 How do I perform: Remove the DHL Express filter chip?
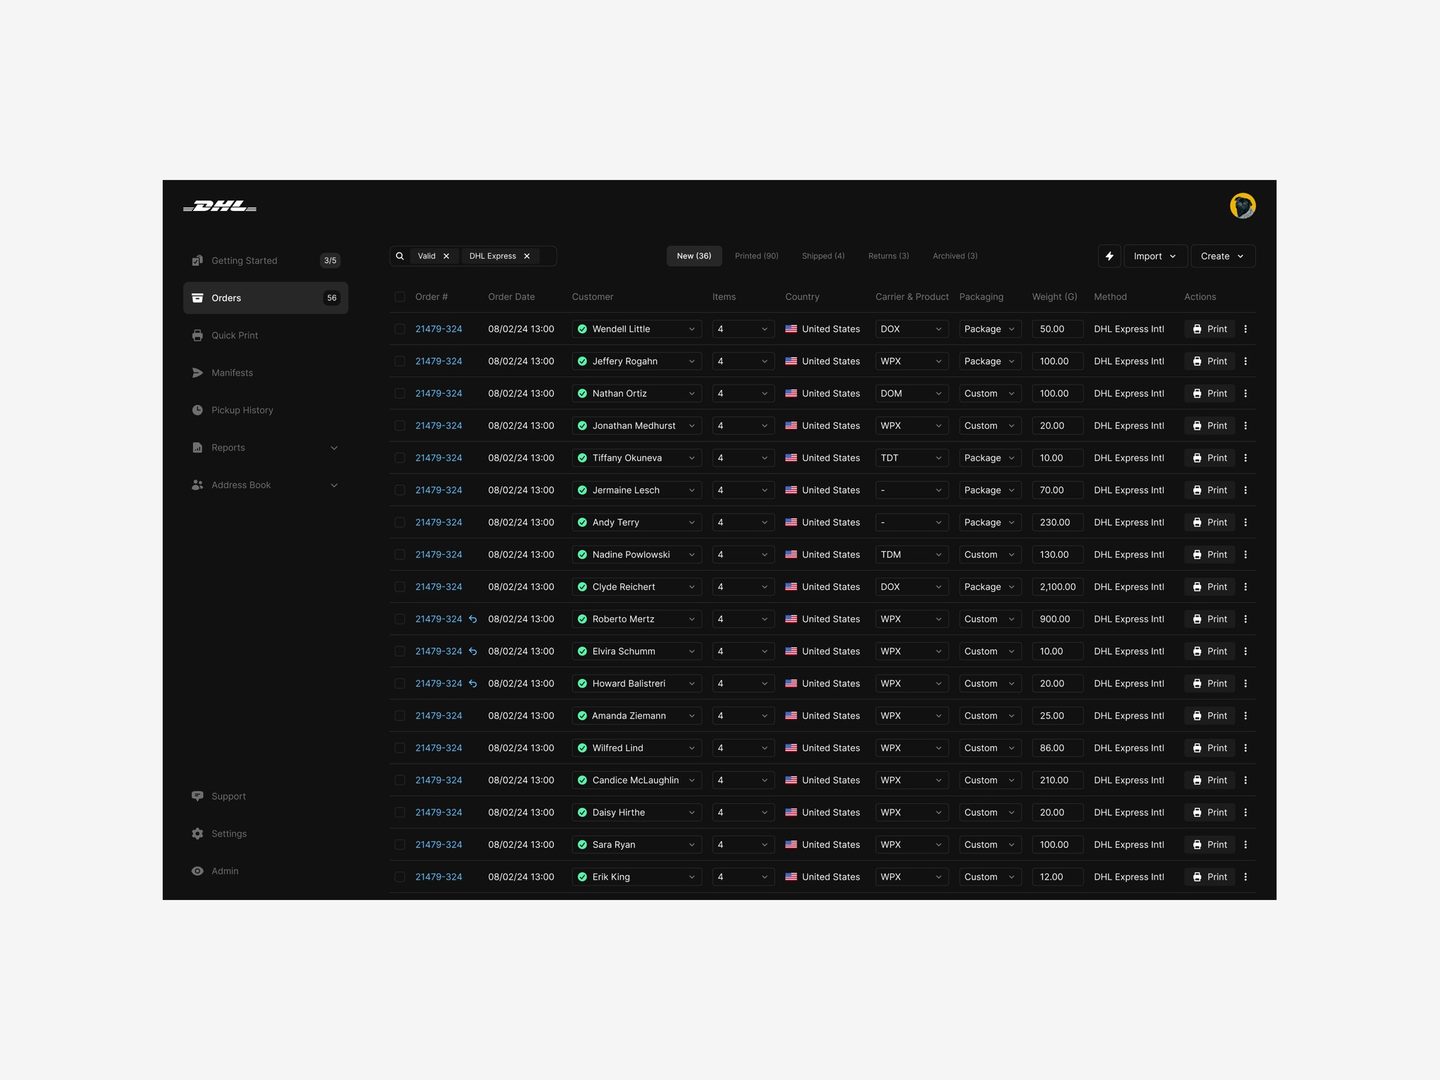click(x=527, y=256)
